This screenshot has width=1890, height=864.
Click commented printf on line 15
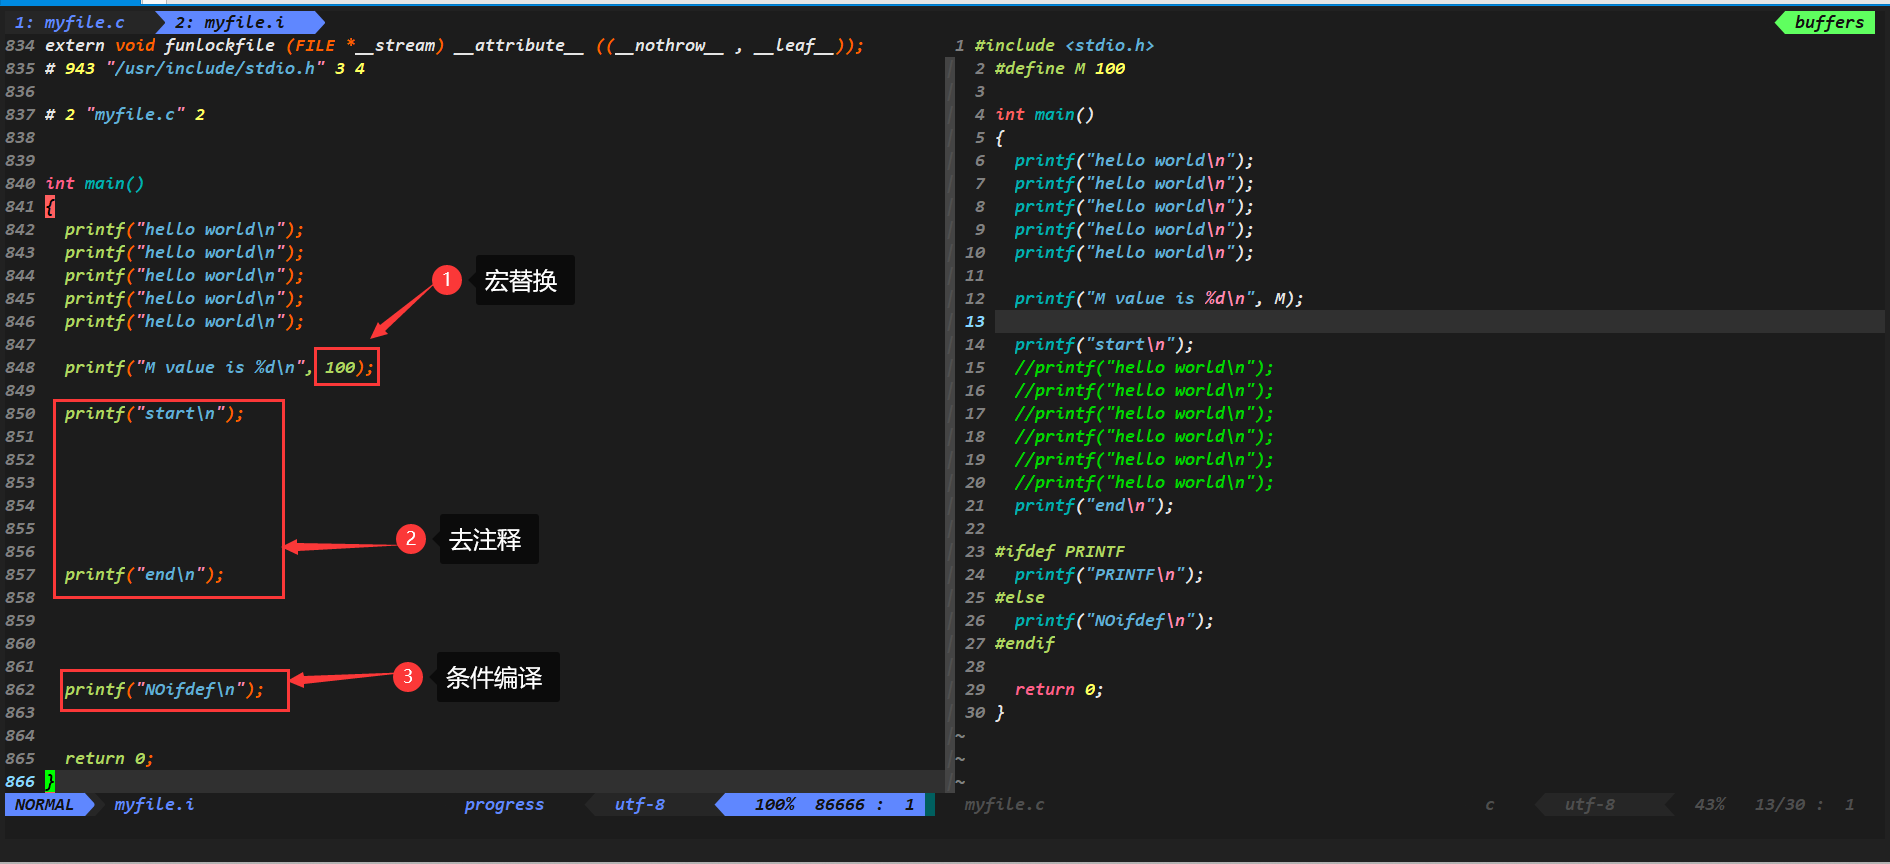(1144, 368)
